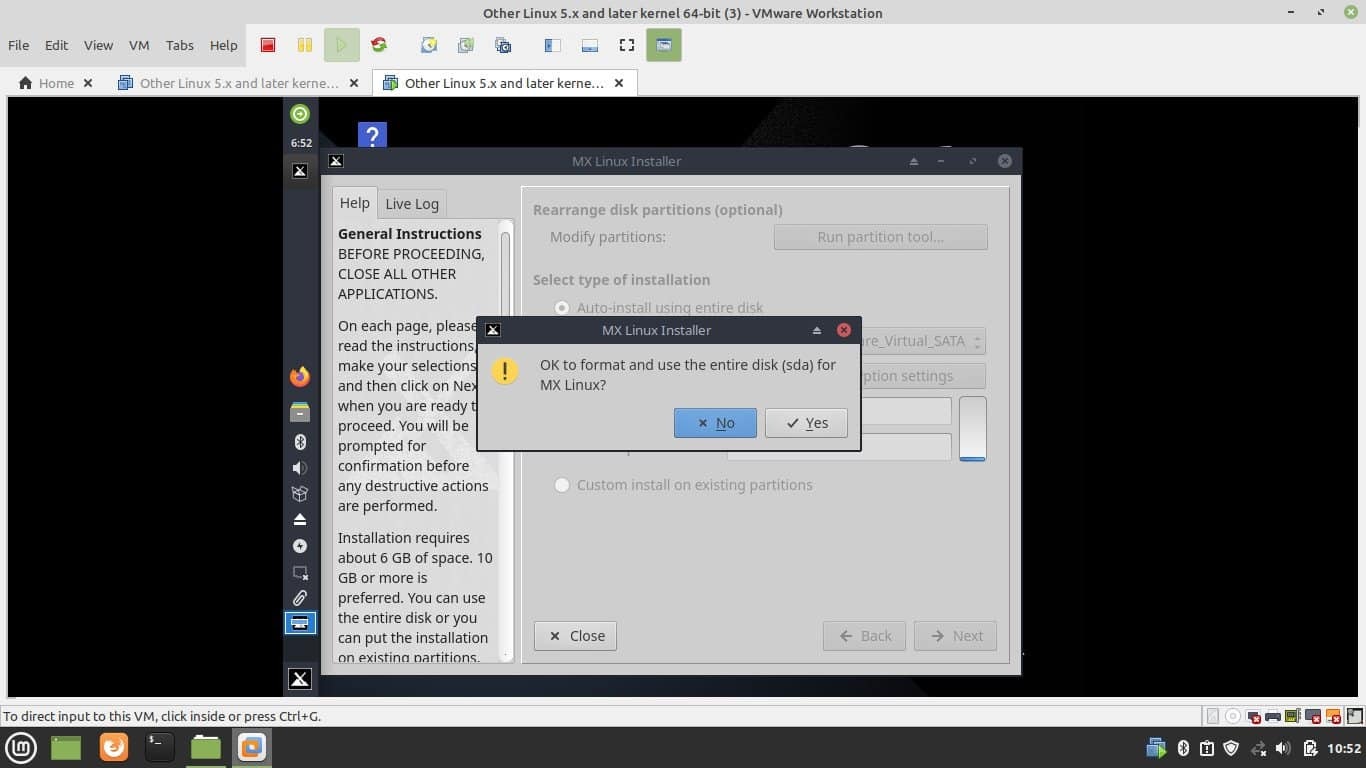Click the yellow warning icon in the dialog
Viewport: 1366px width, 768px height.
click(x=505, y=371)
